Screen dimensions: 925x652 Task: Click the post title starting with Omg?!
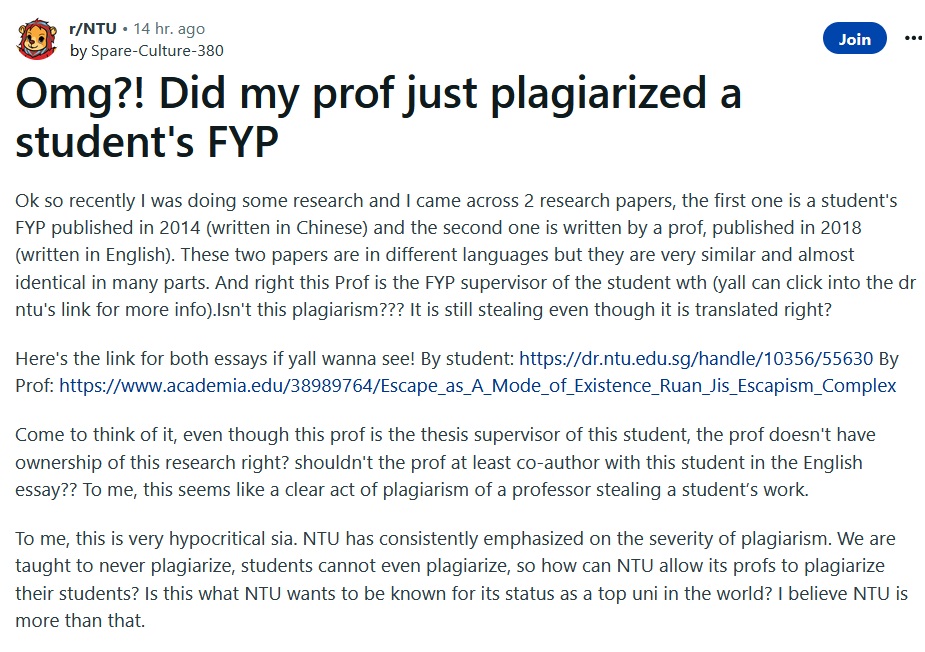378,117
